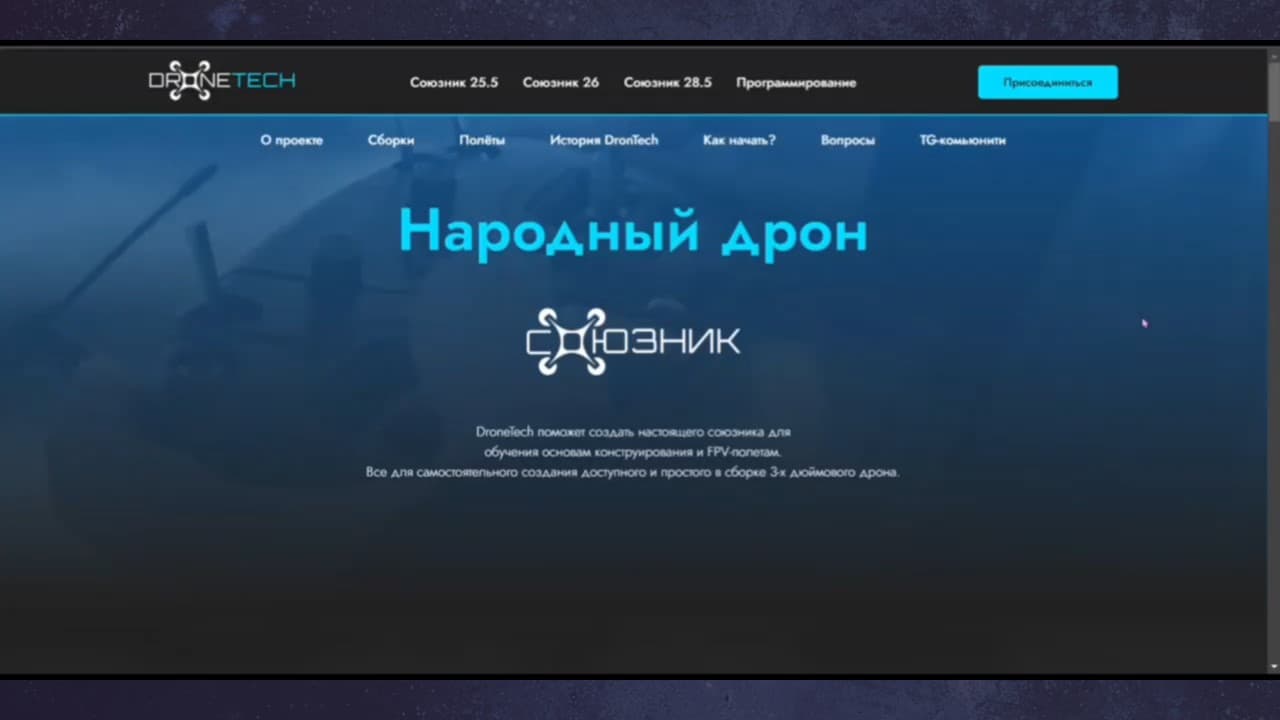Click the line 'DroneTech поможет создать настоящего союзника'

click(633, 432)
